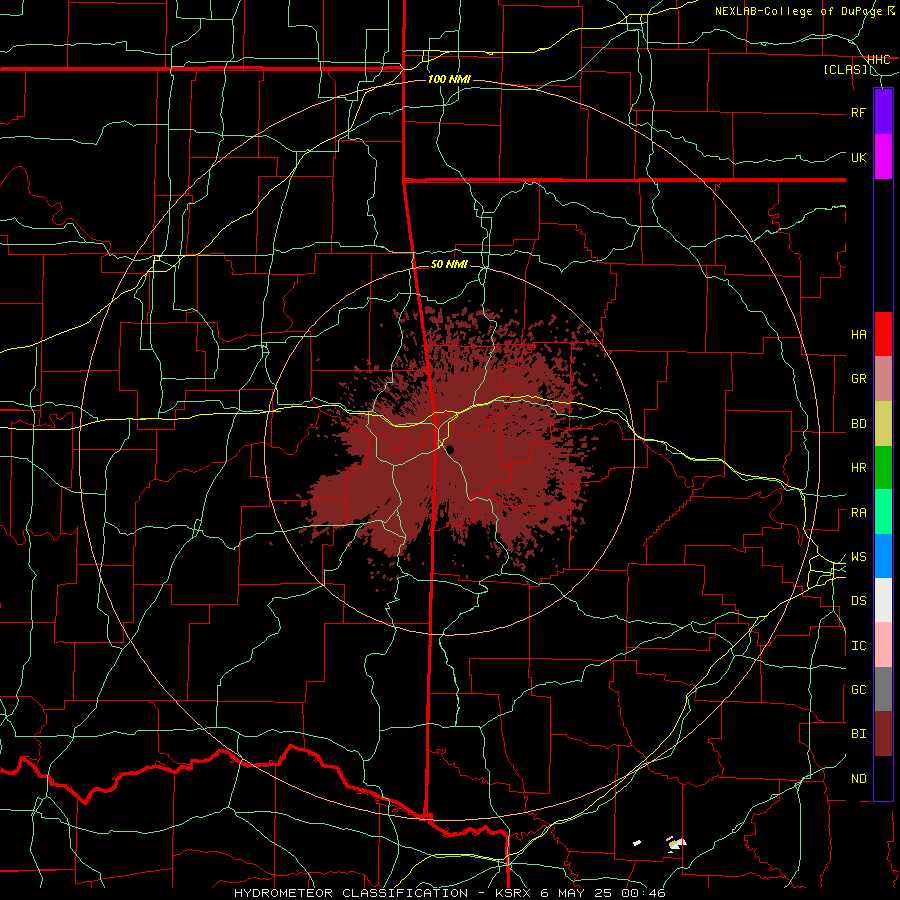Click the ND legend label

858,779
